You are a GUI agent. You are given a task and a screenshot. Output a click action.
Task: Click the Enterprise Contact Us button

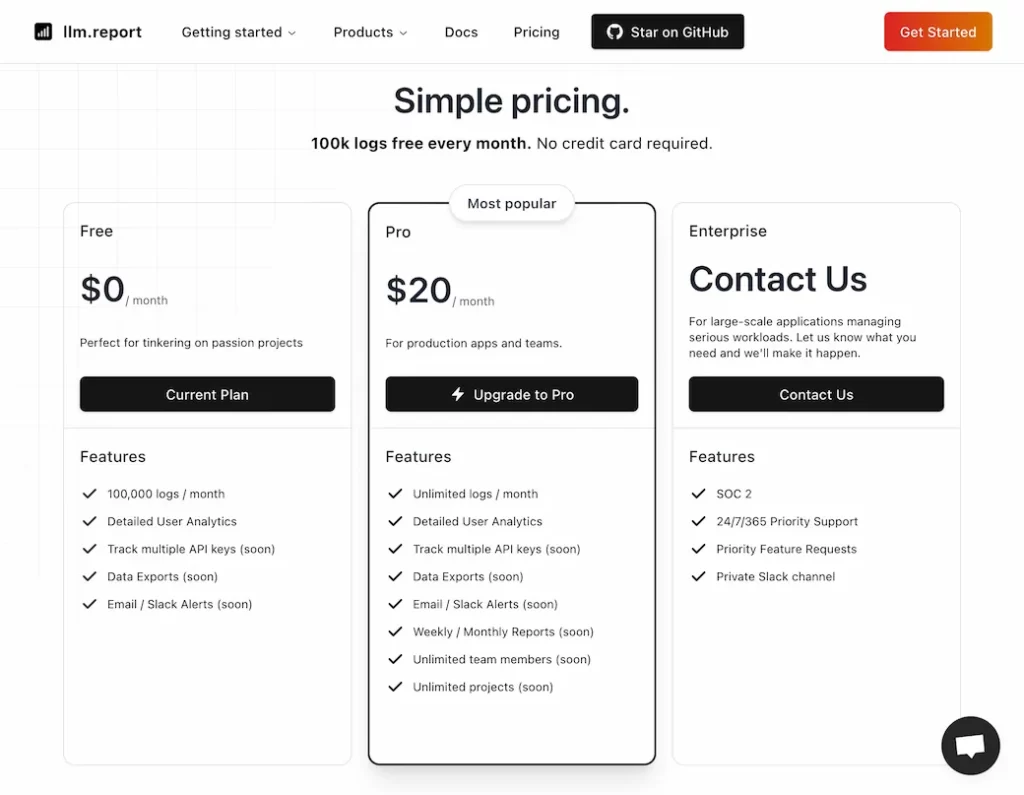point(816,394)
